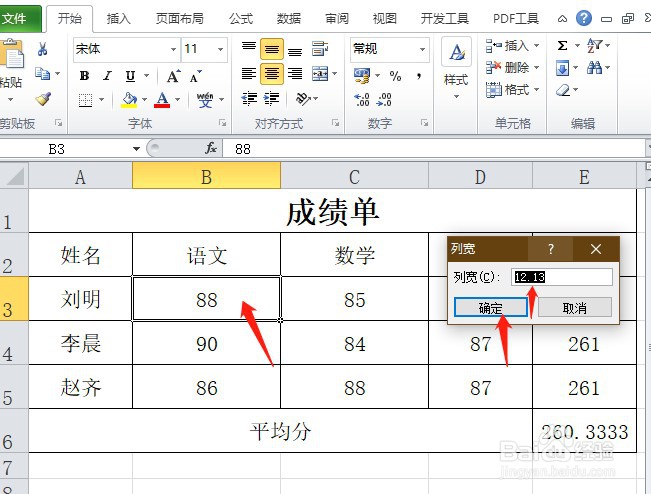Toggle align text right

(x=295, y=74)
